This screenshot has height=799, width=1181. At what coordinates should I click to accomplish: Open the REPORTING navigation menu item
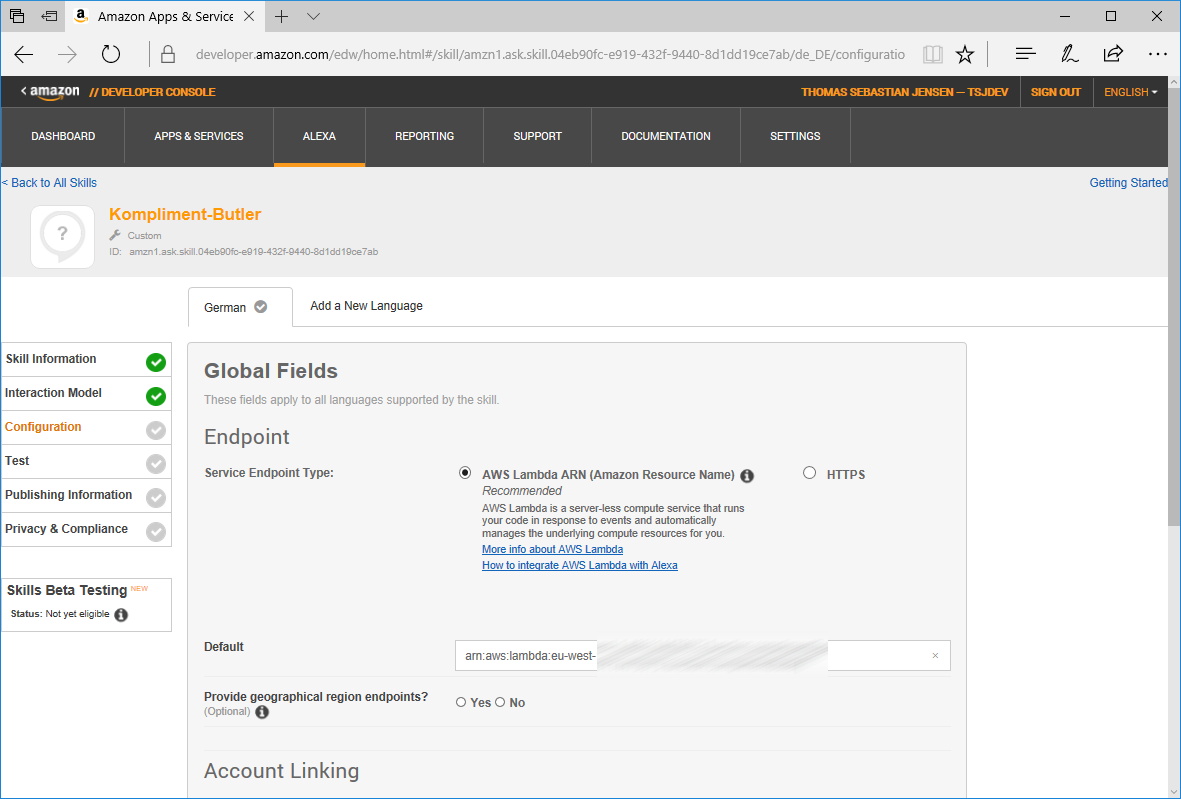tap(424, 136)
